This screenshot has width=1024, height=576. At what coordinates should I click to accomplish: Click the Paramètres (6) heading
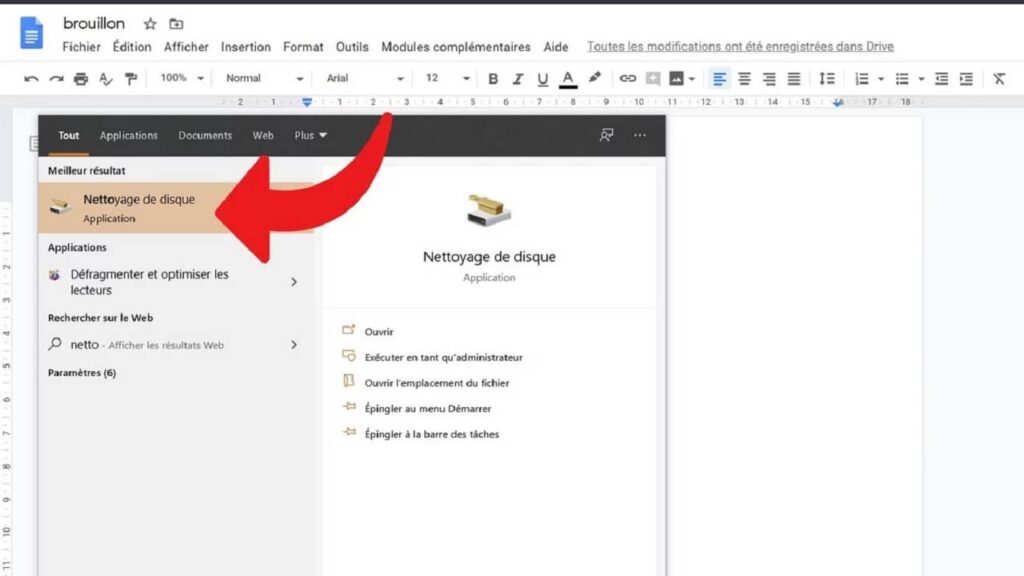[x=82, y=373]
